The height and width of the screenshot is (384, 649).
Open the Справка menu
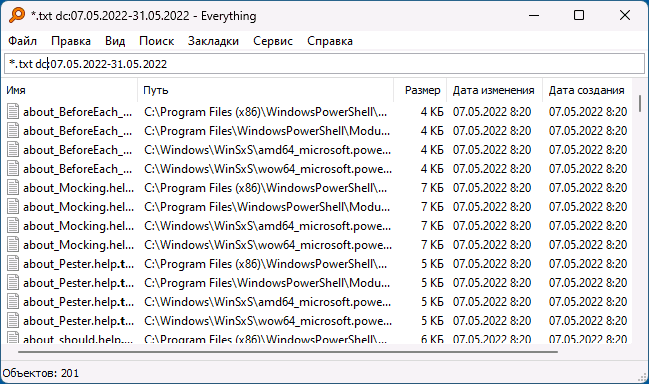(x=330, y=41)
